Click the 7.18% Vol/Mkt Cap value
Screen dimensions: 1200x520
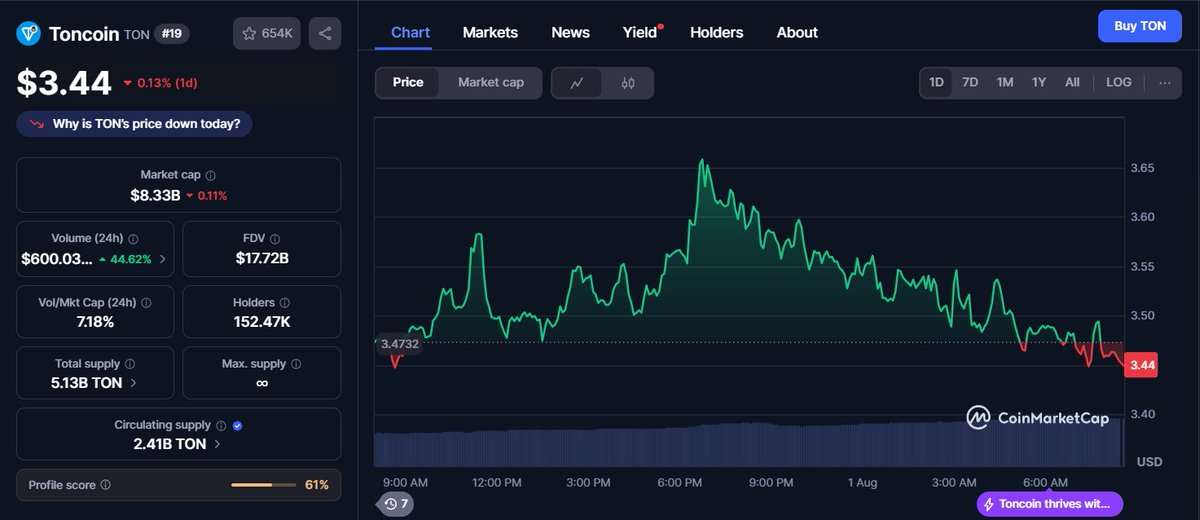tap(95, 321)
